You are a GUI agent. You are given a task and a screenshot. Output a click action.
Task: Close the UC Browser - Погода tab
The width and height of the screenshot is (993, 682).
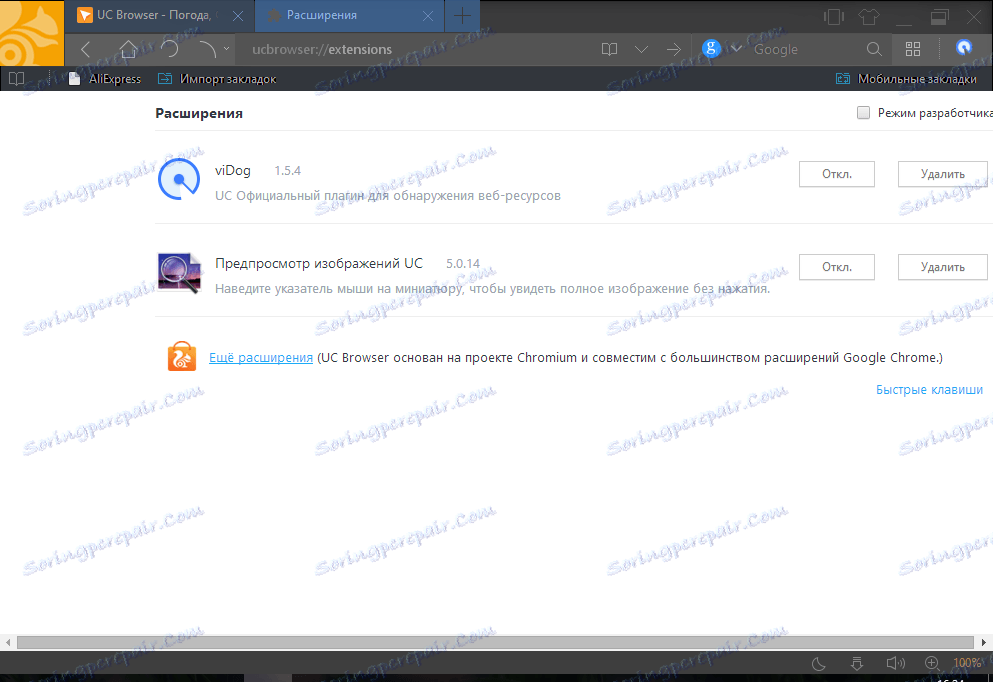click(238, 16)
